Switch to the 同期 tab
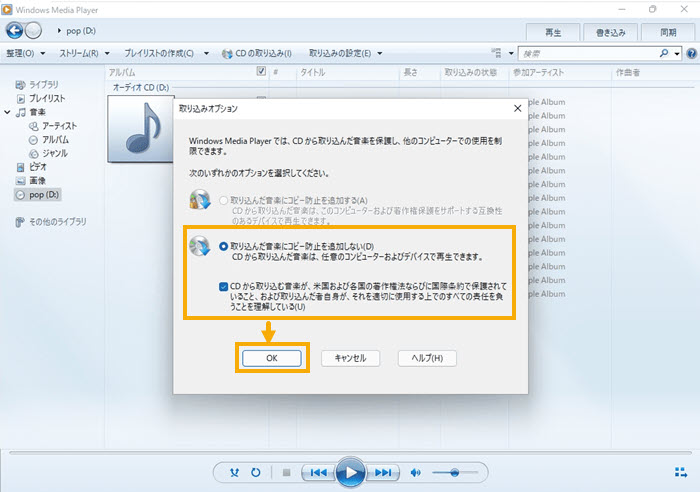 tap(668, 33)
